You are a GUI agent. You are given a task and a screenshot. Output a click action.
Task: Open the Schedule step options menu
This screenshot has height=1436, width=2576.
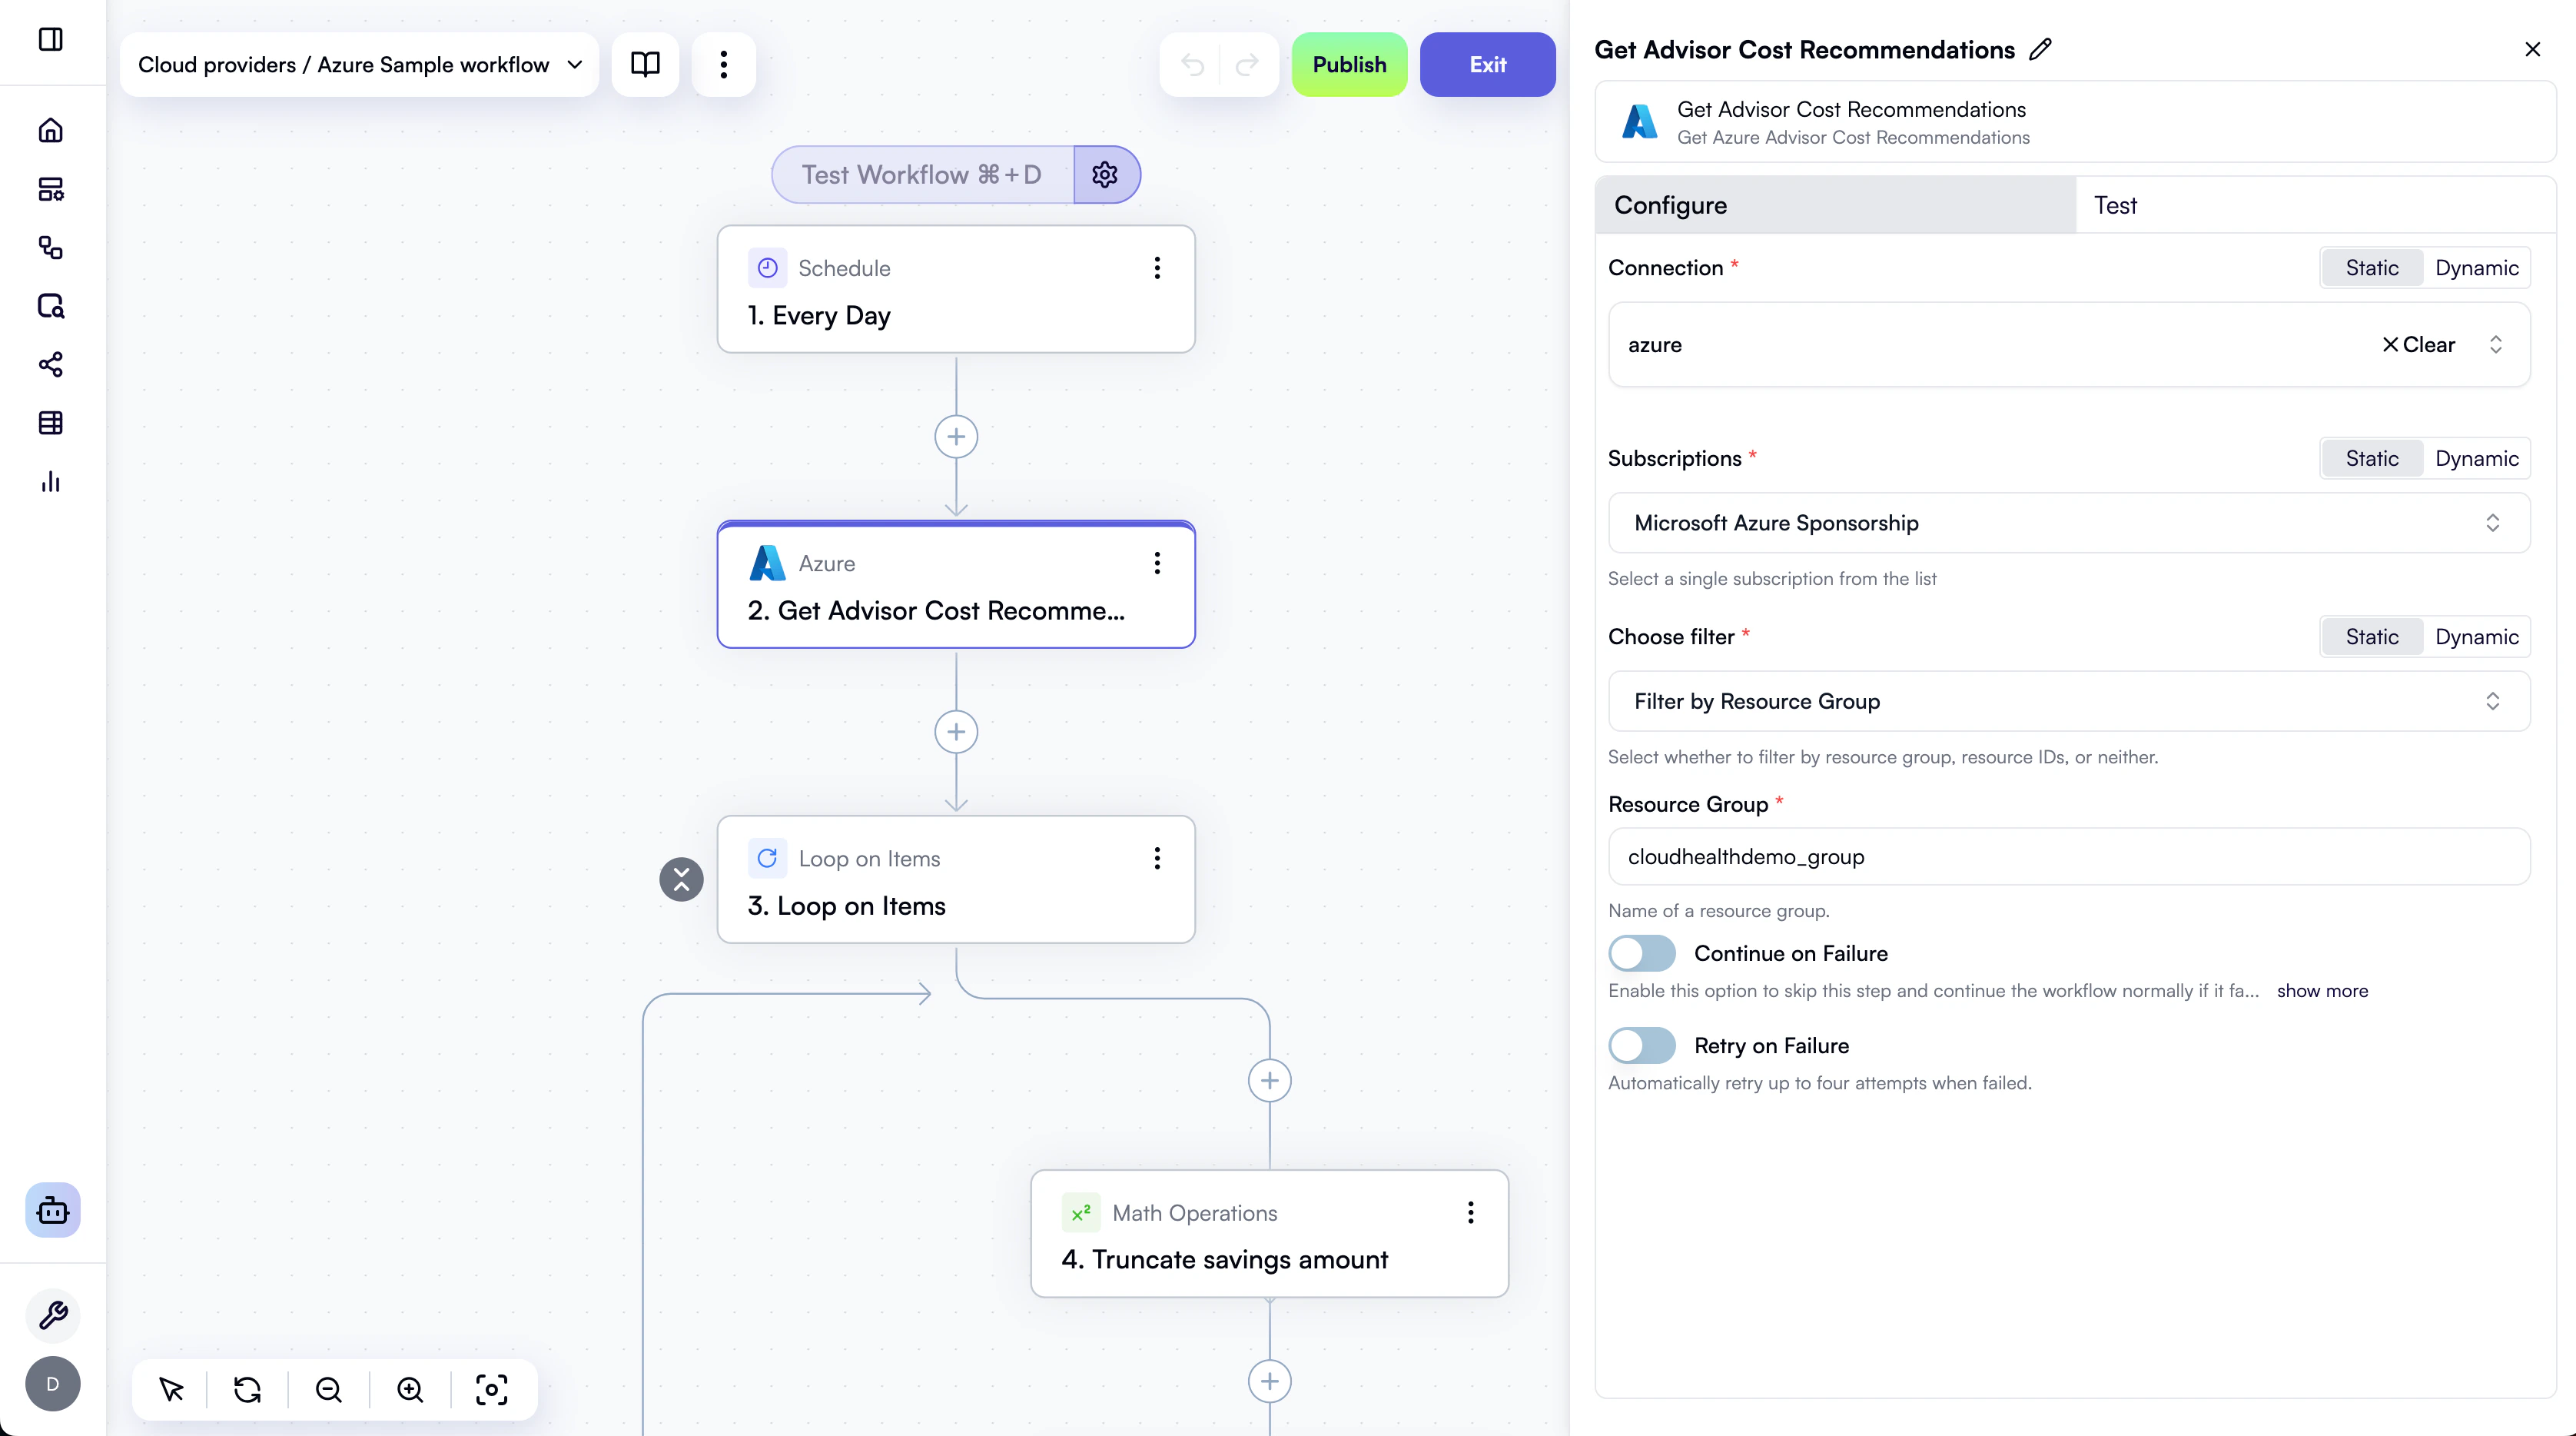[x=1156, y=267]
